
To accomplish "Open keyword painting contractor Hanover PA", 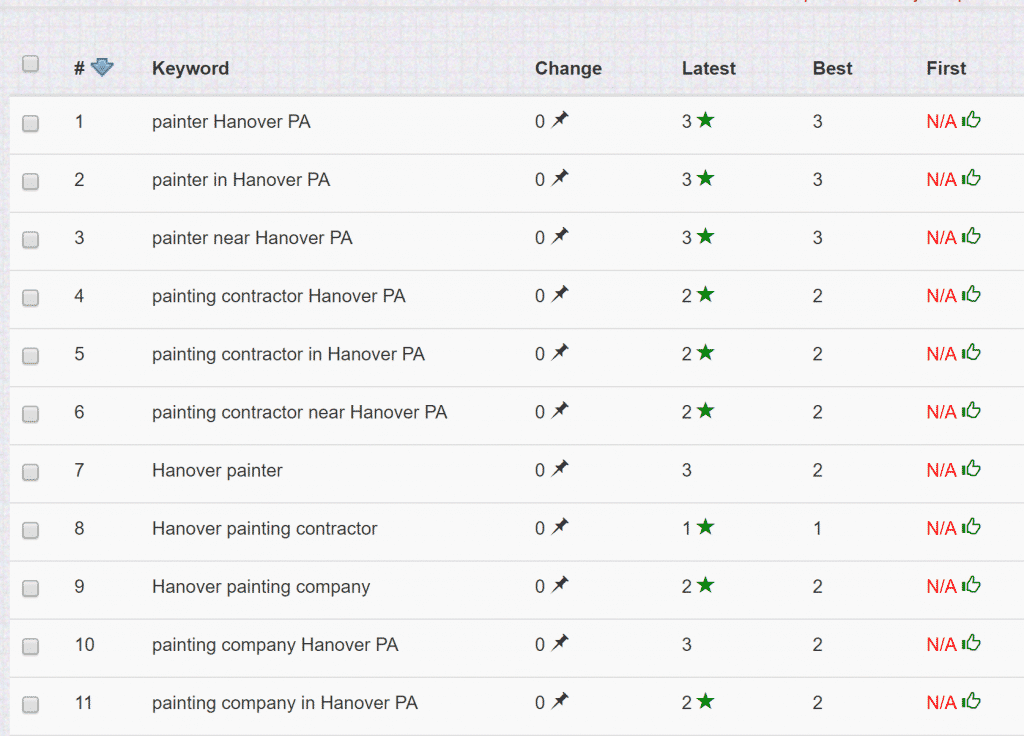I will (x=278, y=296).
